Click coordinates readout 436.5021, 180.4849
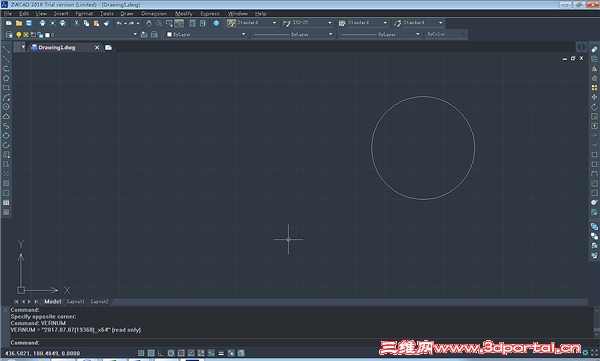Screen dimensions: 600x361 coord(42,353)
